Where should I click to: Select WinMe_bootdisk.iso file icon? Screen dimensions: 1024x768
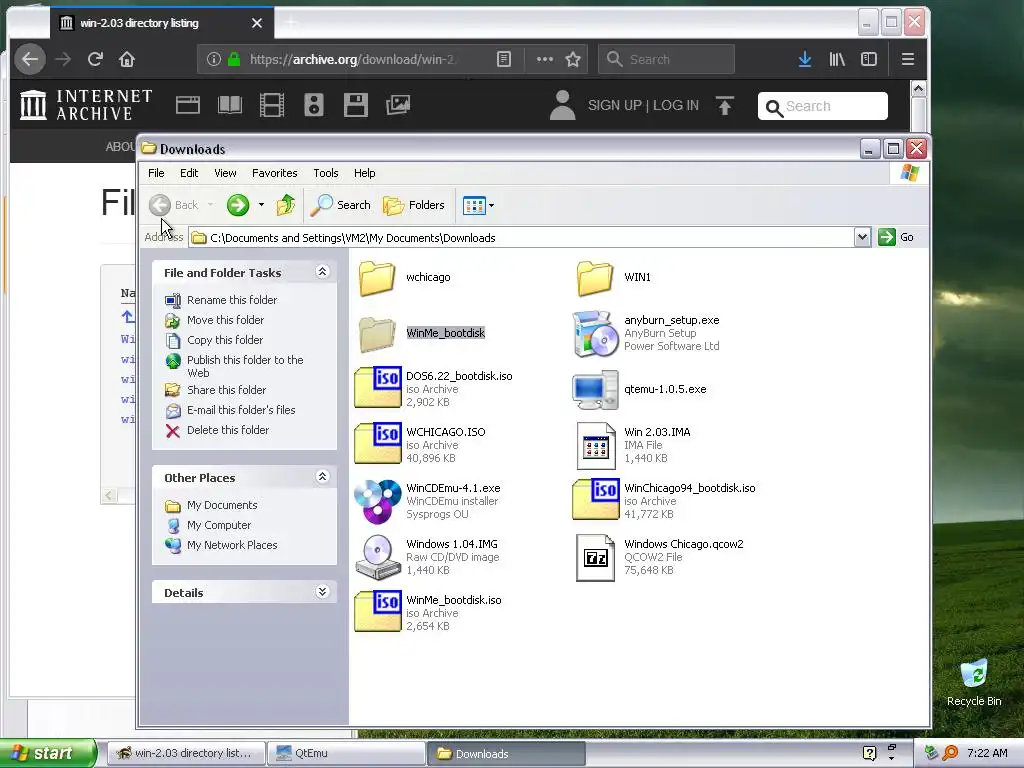pos(377,612)
